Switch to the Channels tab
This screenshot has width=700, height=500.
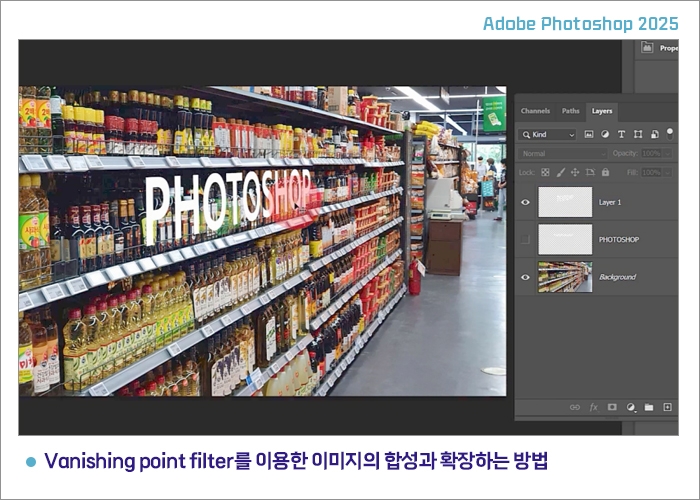(x=535, y=111)
